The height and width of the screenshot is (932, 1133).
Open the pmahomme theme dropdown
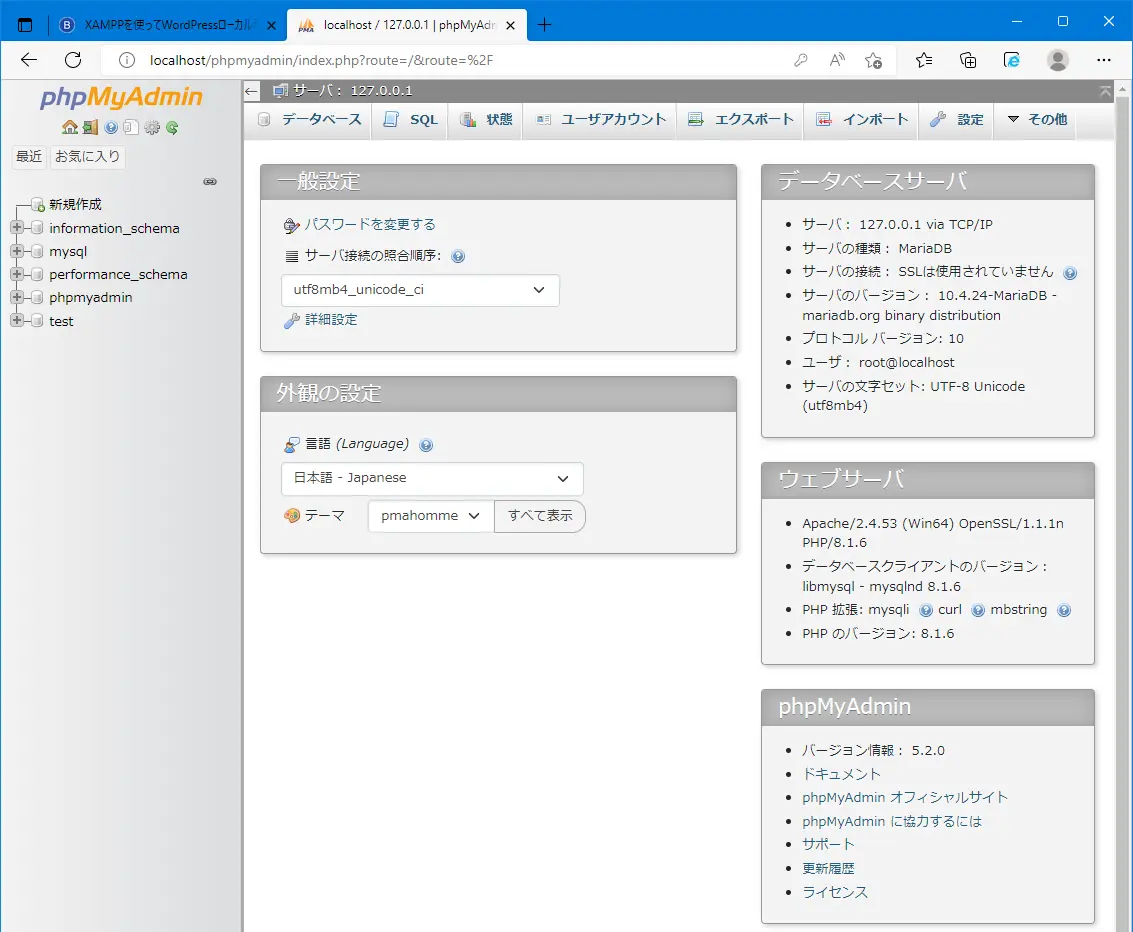(431, 516)
